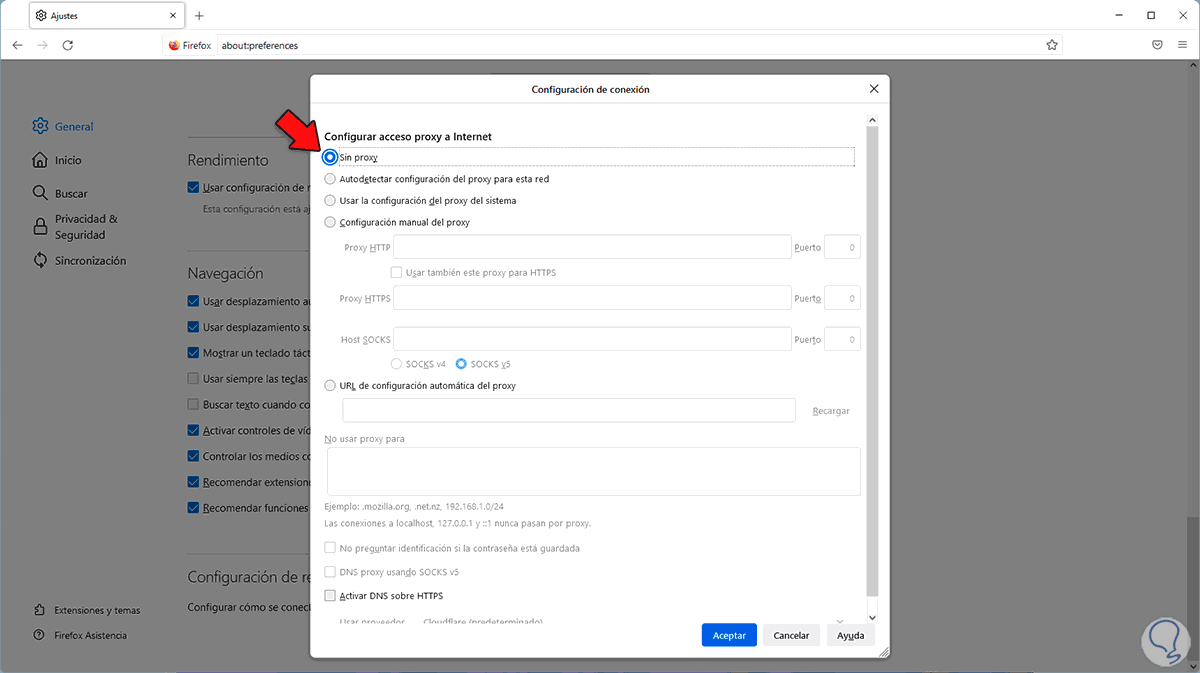Screen dimensions: 1200x673
Task: Click the Aceptar button
Action: pyautogui.click(x=729, y=635)
